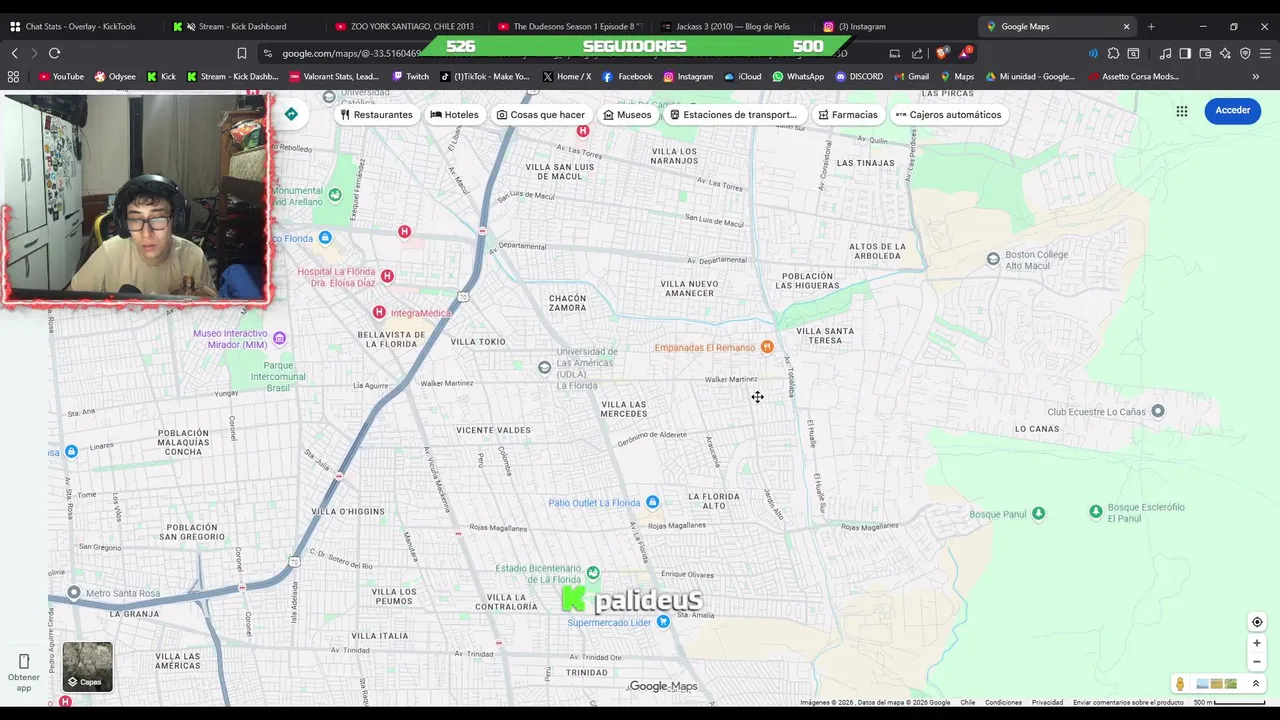Open Empanadas El Remanso restaurant pin
The width and height of the screenshot is (1280, 720).
click(x=767, y=347)
